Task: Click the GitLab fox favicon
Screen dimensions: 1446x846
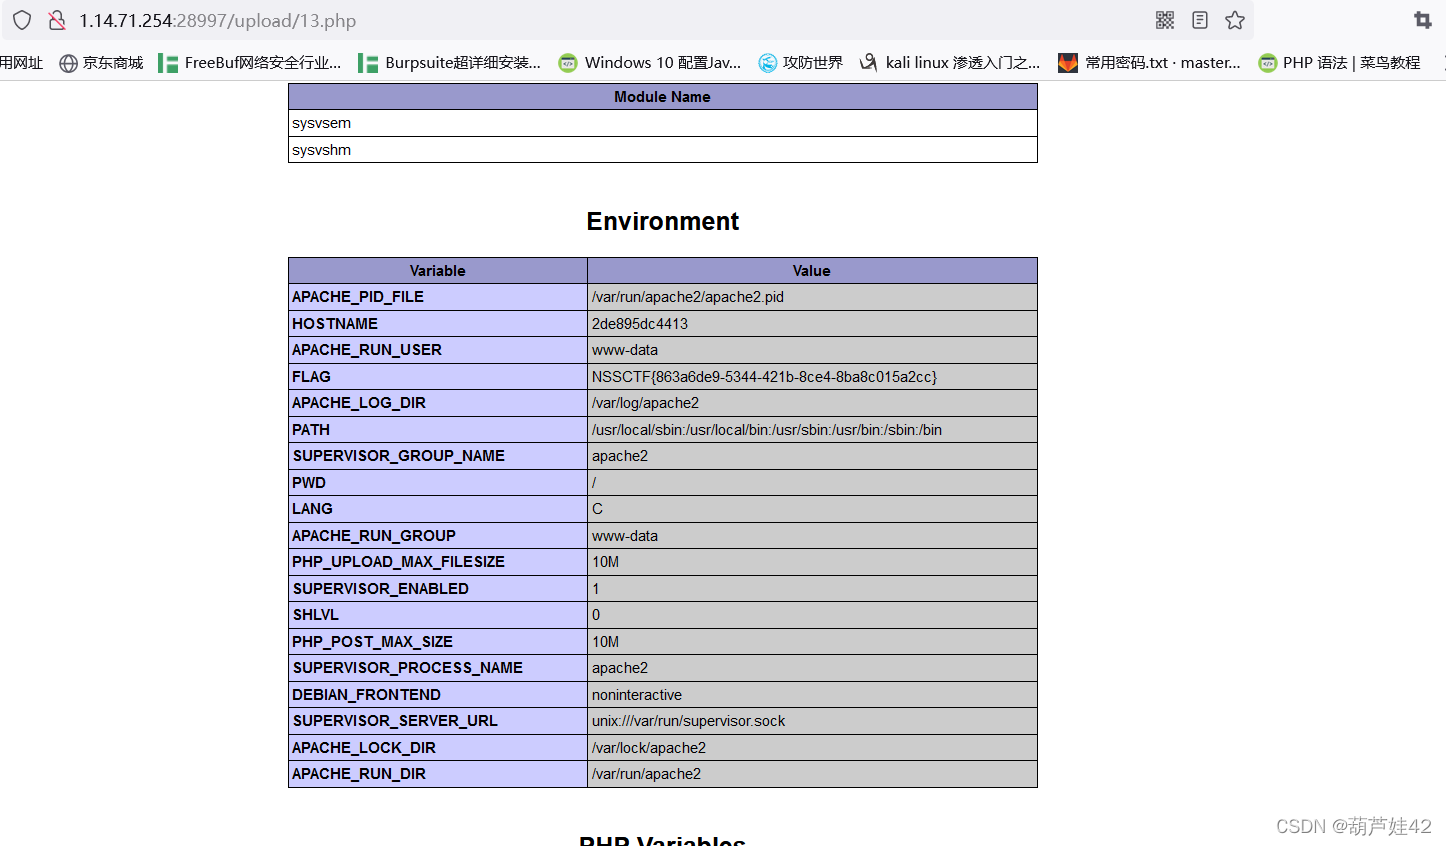Action: point(1068,63)
